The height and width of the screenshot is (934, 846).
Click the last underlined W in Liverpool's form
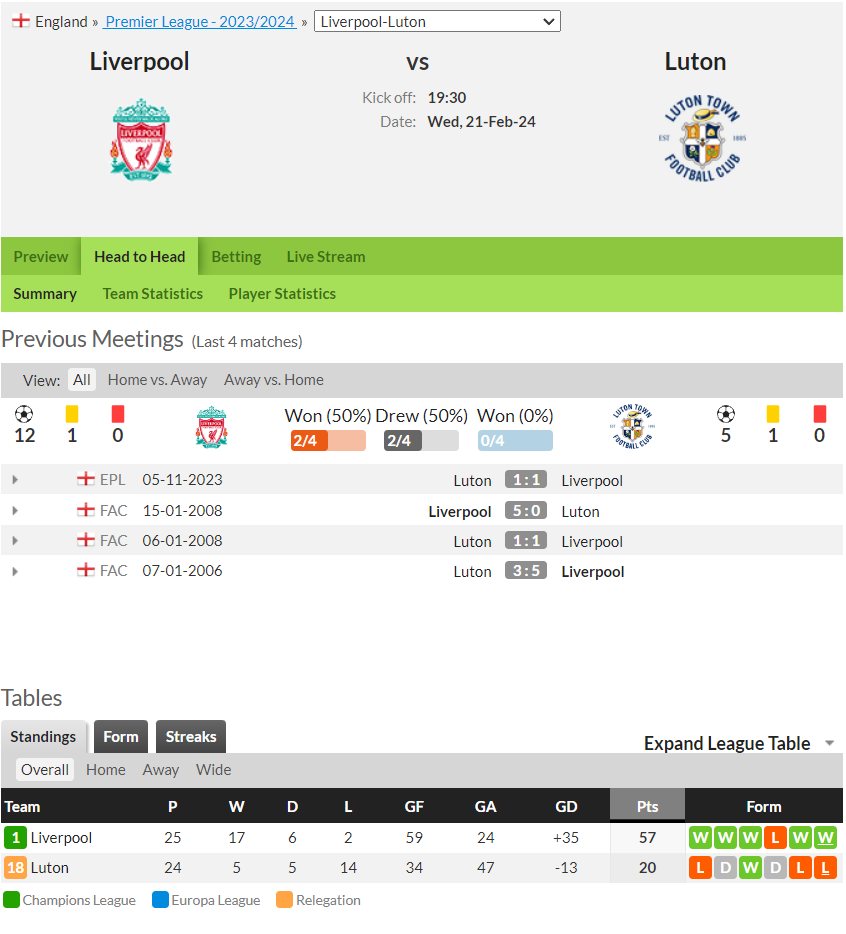[x=825, y=838]
